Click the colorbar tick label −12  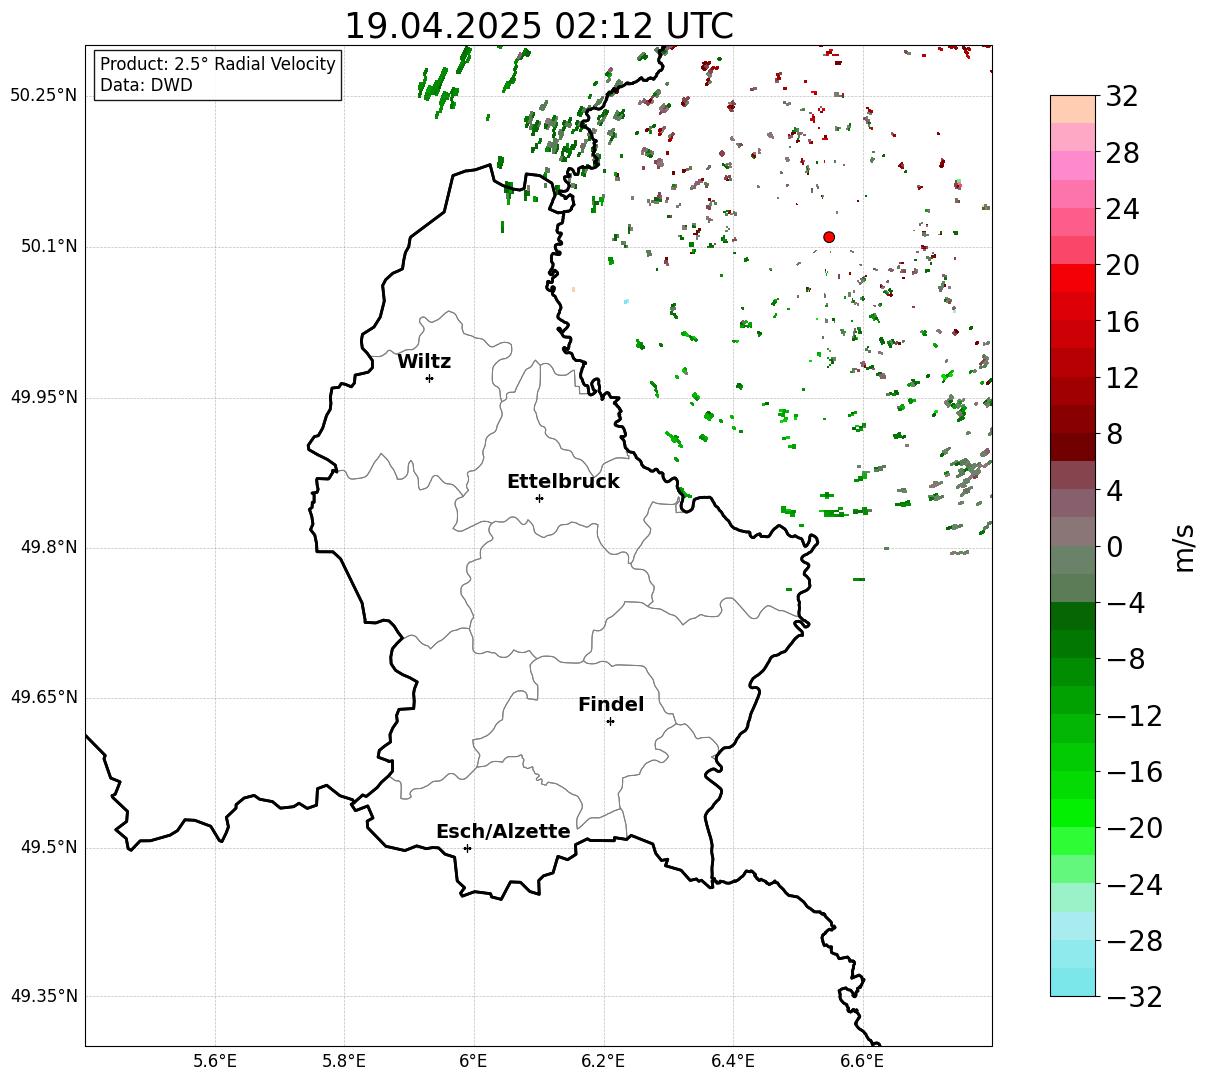tap(1134, 715)
